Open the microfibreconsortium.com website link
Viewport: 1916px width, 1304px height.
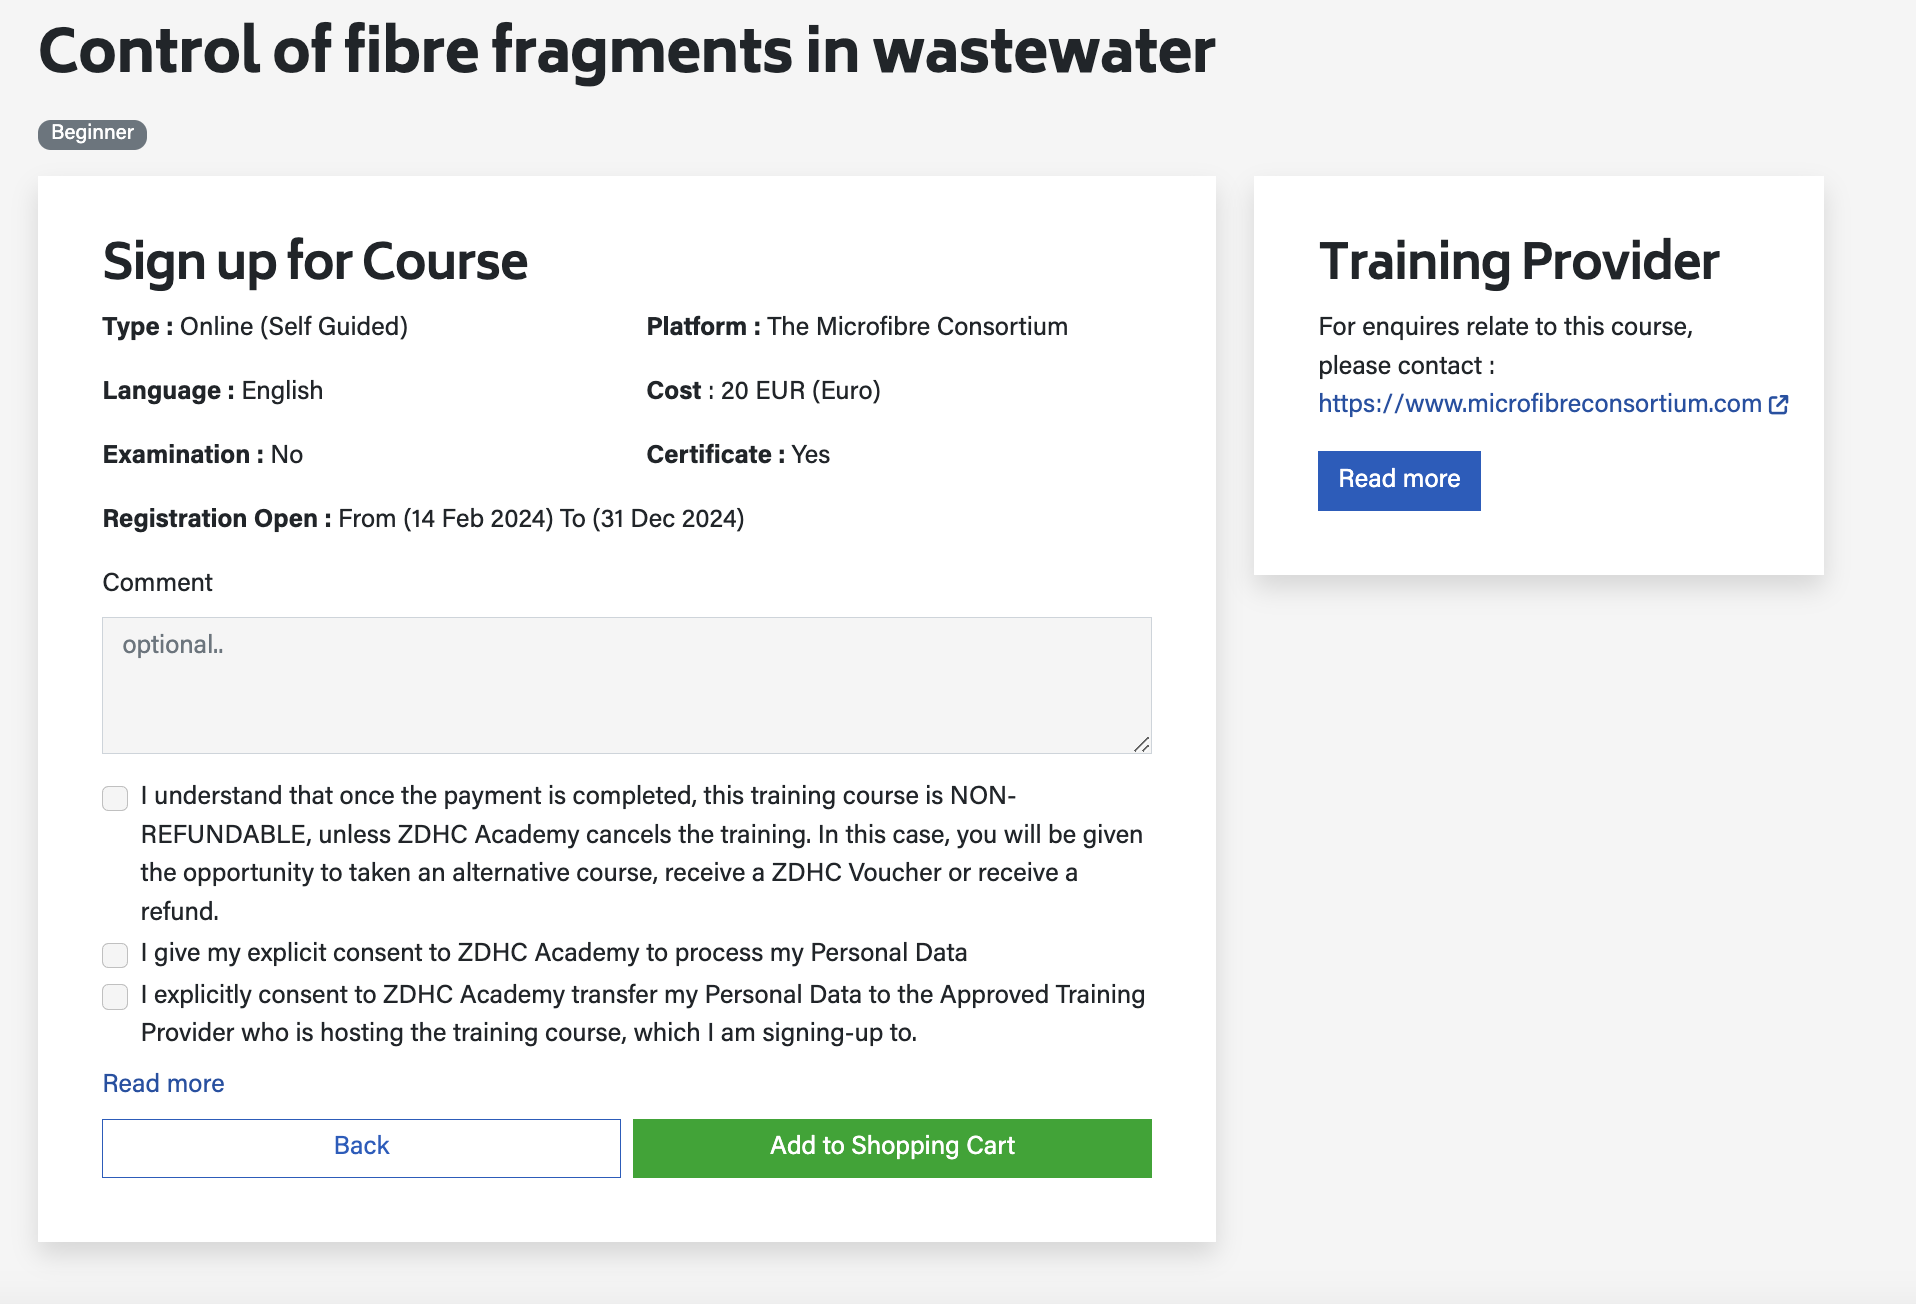tap(1539, 403)
